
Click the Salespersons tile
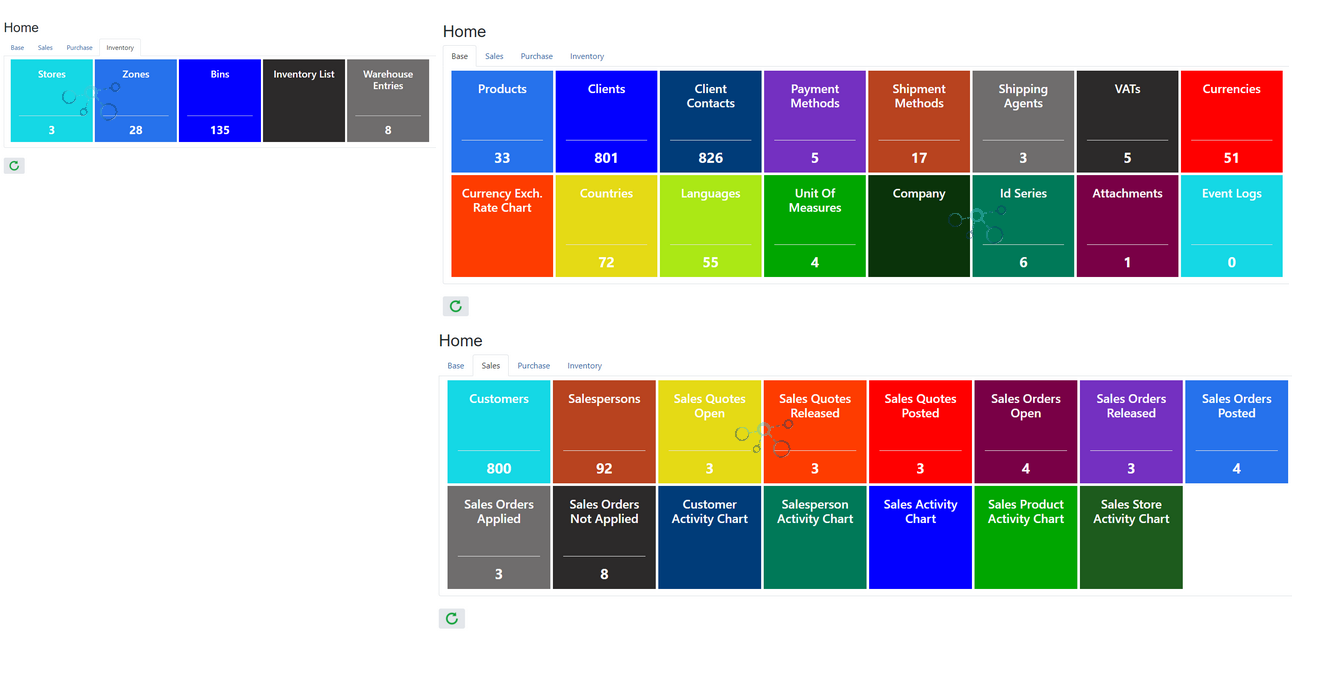[x=604, y=431]
